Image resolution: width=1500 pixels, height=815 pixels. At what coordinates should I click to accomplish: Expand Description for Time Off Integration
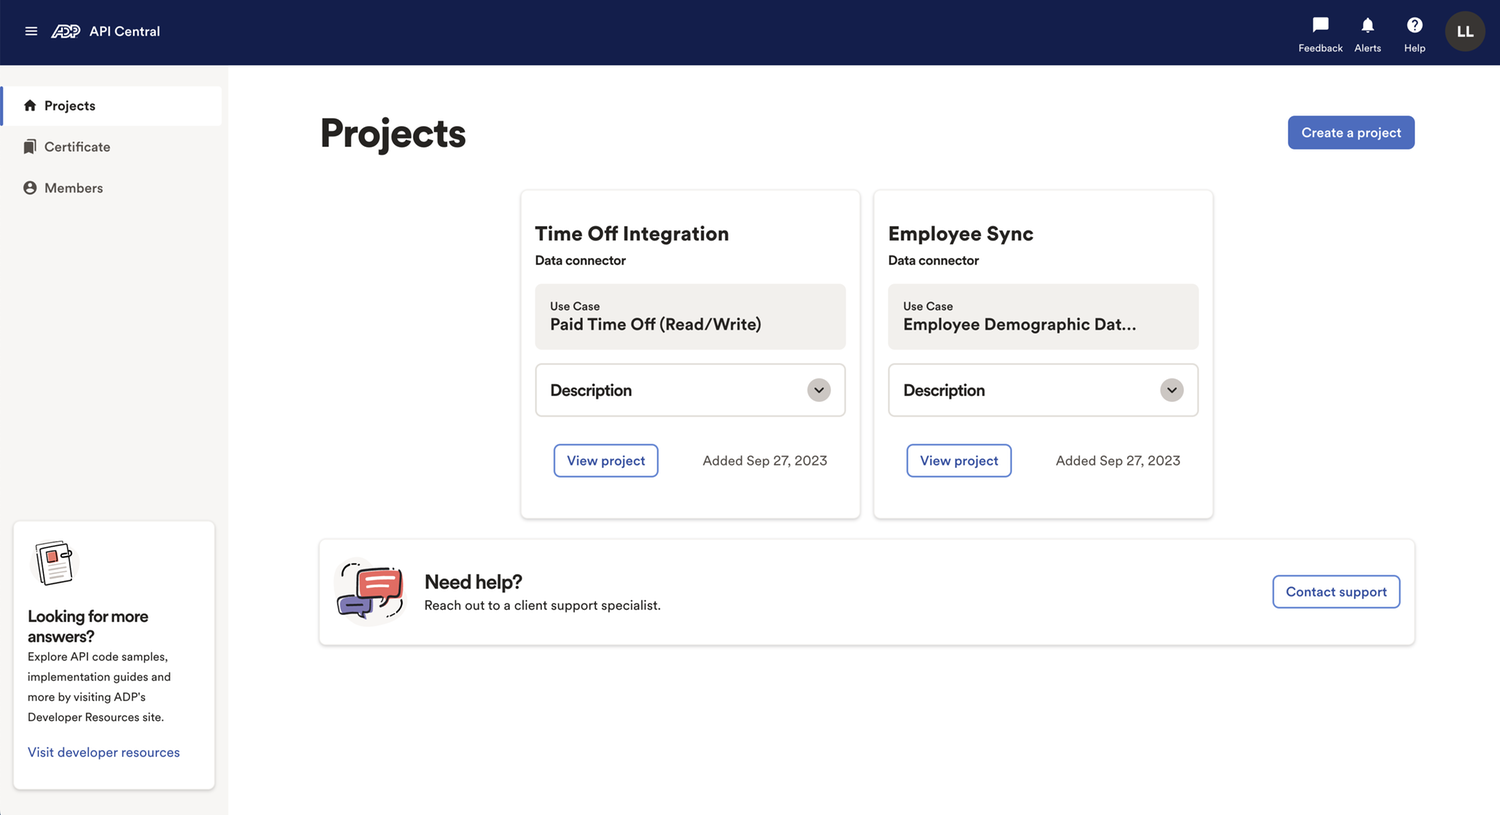(x=818, y=390)
